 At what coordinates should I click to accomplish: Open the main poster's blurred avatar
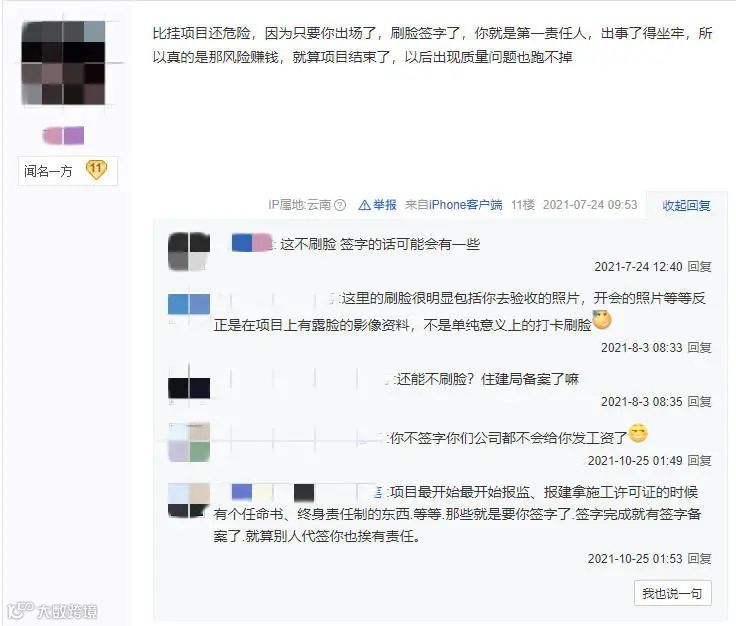pyautogui.click(x=63, y=63)
